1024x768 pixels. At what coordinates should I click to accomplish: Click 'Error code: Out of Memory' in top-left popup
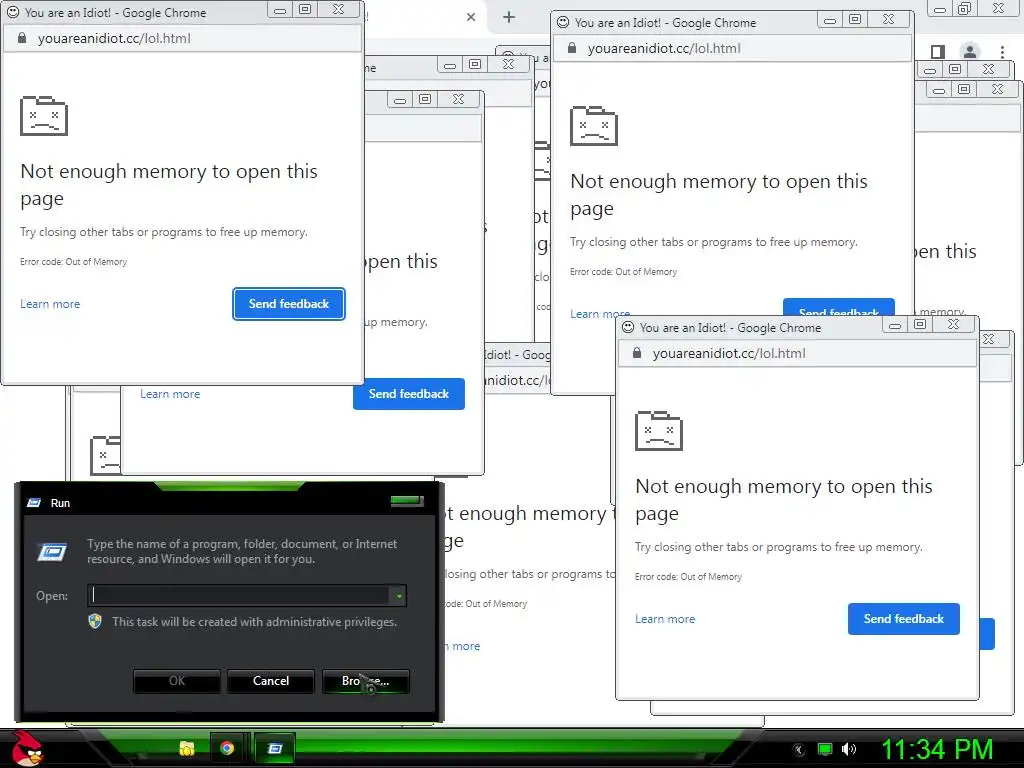(73, 261)
